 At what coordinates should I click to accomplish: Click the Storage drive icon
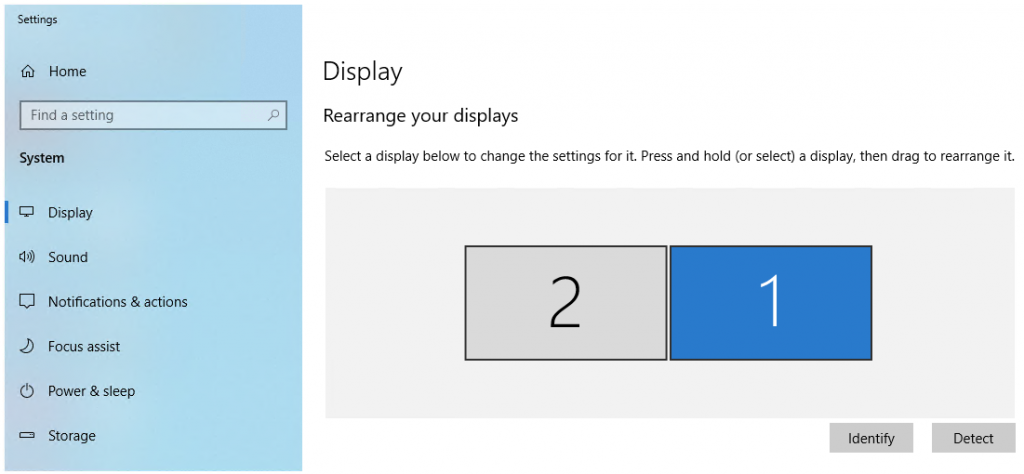coord(27,436)
